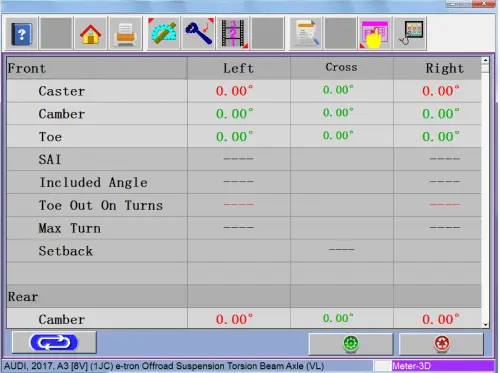Select right front Toe value
The height and width of the screenshot is (373, 500).
pos(441,137)
